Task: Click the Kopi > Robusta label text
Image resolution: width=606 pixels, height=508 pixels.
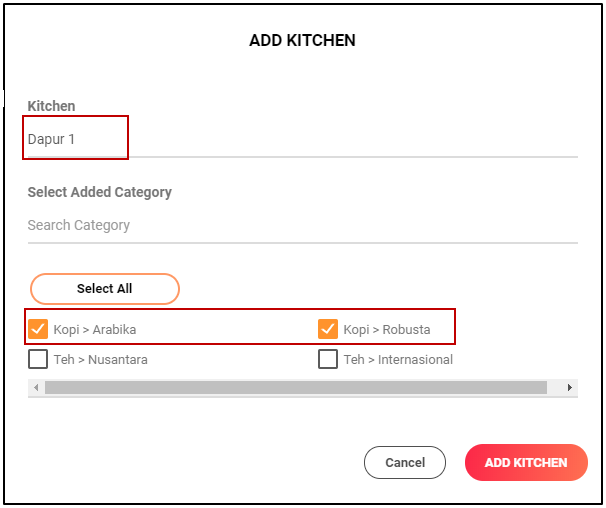Action: click(387, 329)
